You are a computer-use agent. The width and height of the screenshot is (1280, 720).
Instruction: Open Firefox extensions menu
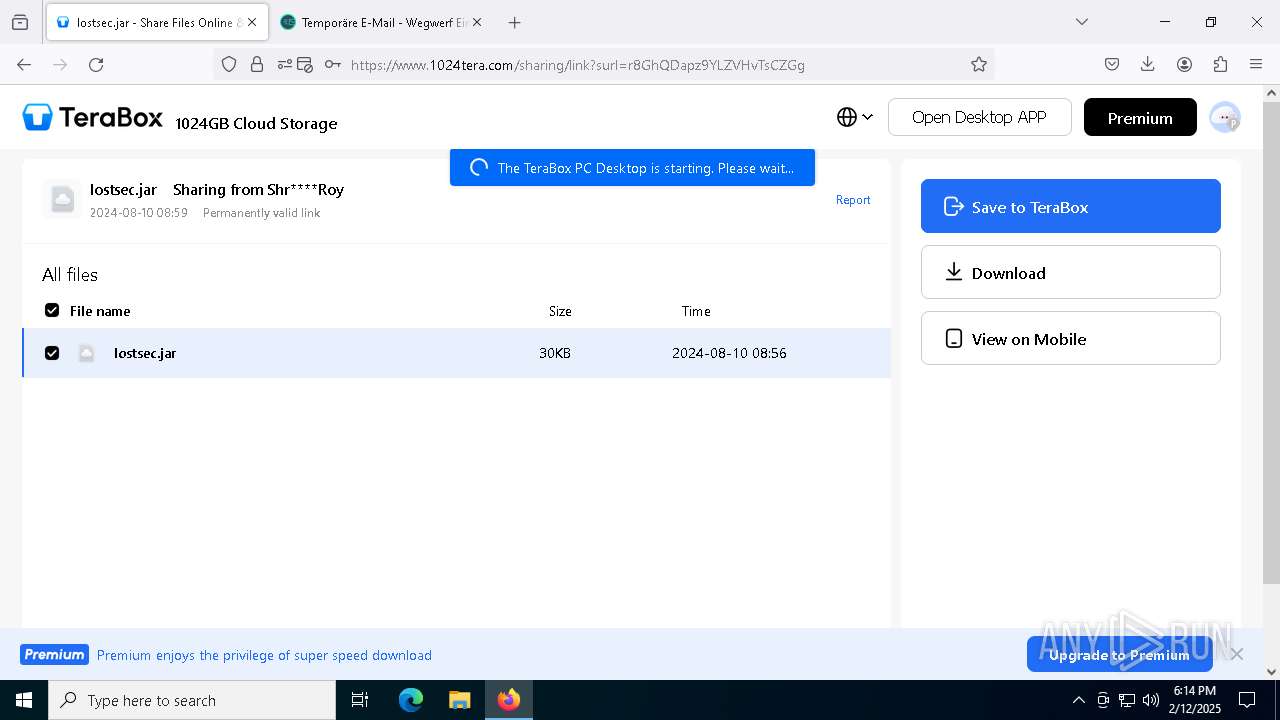click(1220, 64)
